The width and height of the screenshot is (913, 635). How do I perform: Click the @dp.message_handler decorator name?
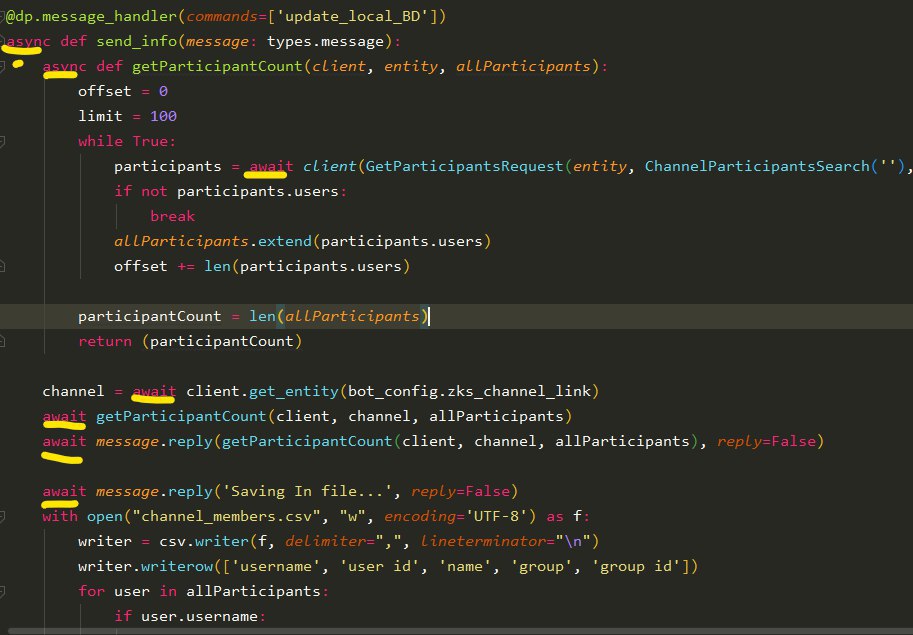click(91, 16)
